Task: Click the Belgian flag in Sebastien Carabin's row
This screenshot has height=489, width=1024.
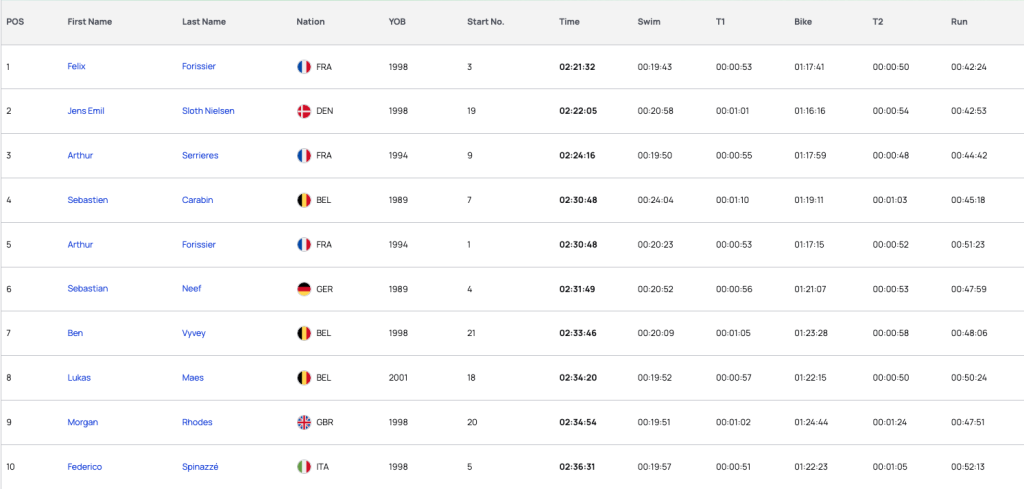Action: [x=304, y=200]
